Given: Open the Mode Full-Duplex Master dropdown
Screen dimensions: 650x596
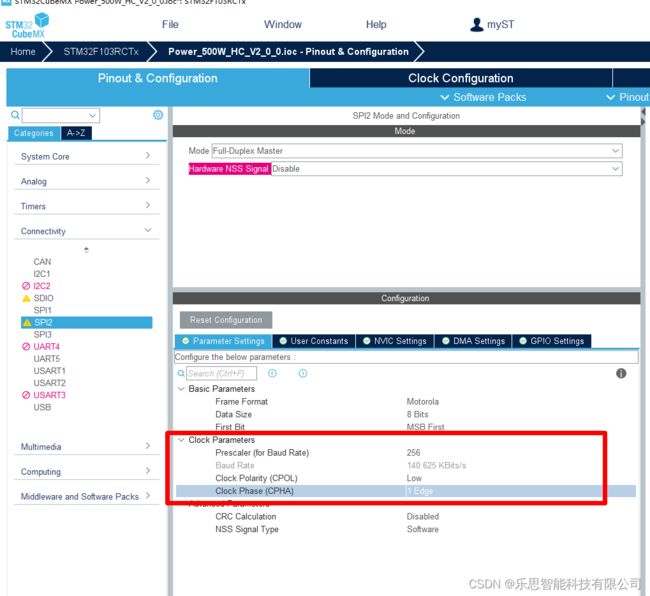Looking at the screenshot, I should (x=417, y=151).
